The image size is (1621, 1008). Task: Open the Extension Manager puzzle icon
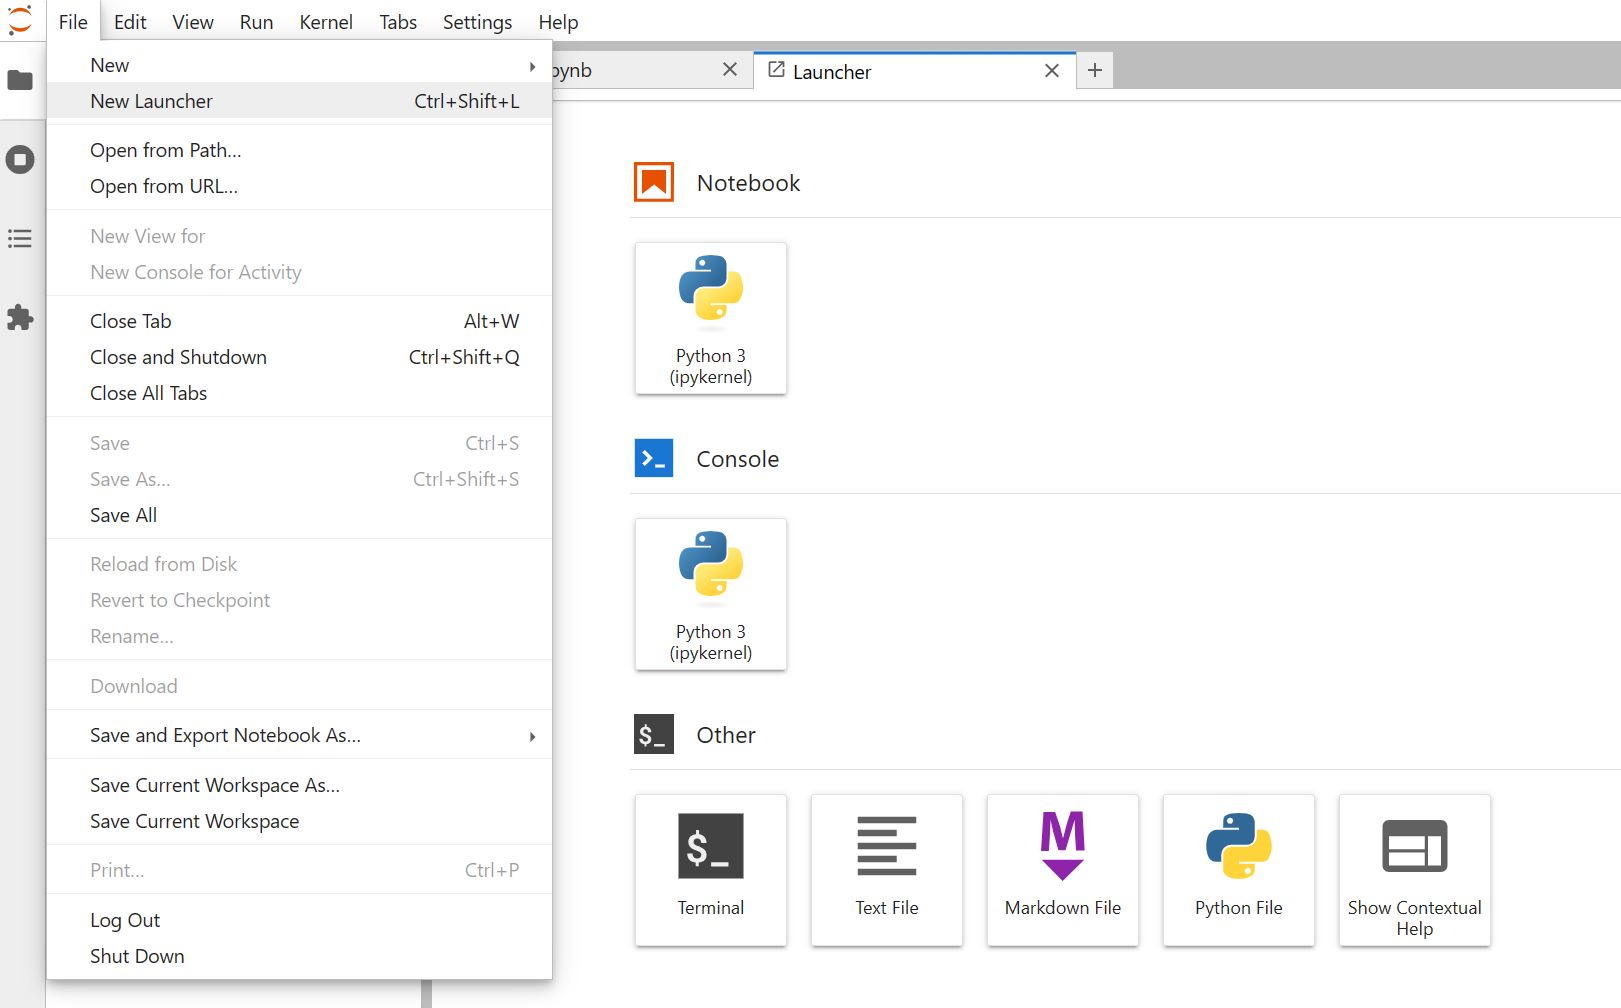20,318
